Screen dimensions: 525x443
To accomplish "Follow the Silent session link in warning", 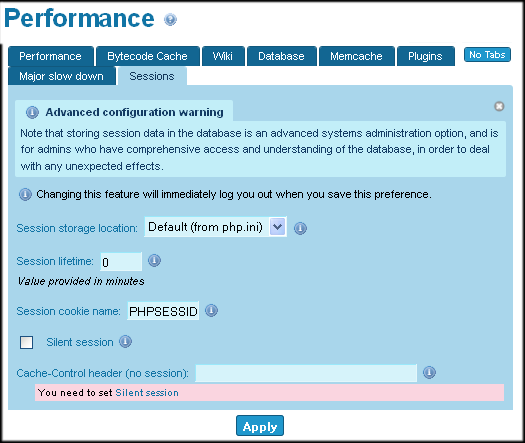I will coord(147,392).
